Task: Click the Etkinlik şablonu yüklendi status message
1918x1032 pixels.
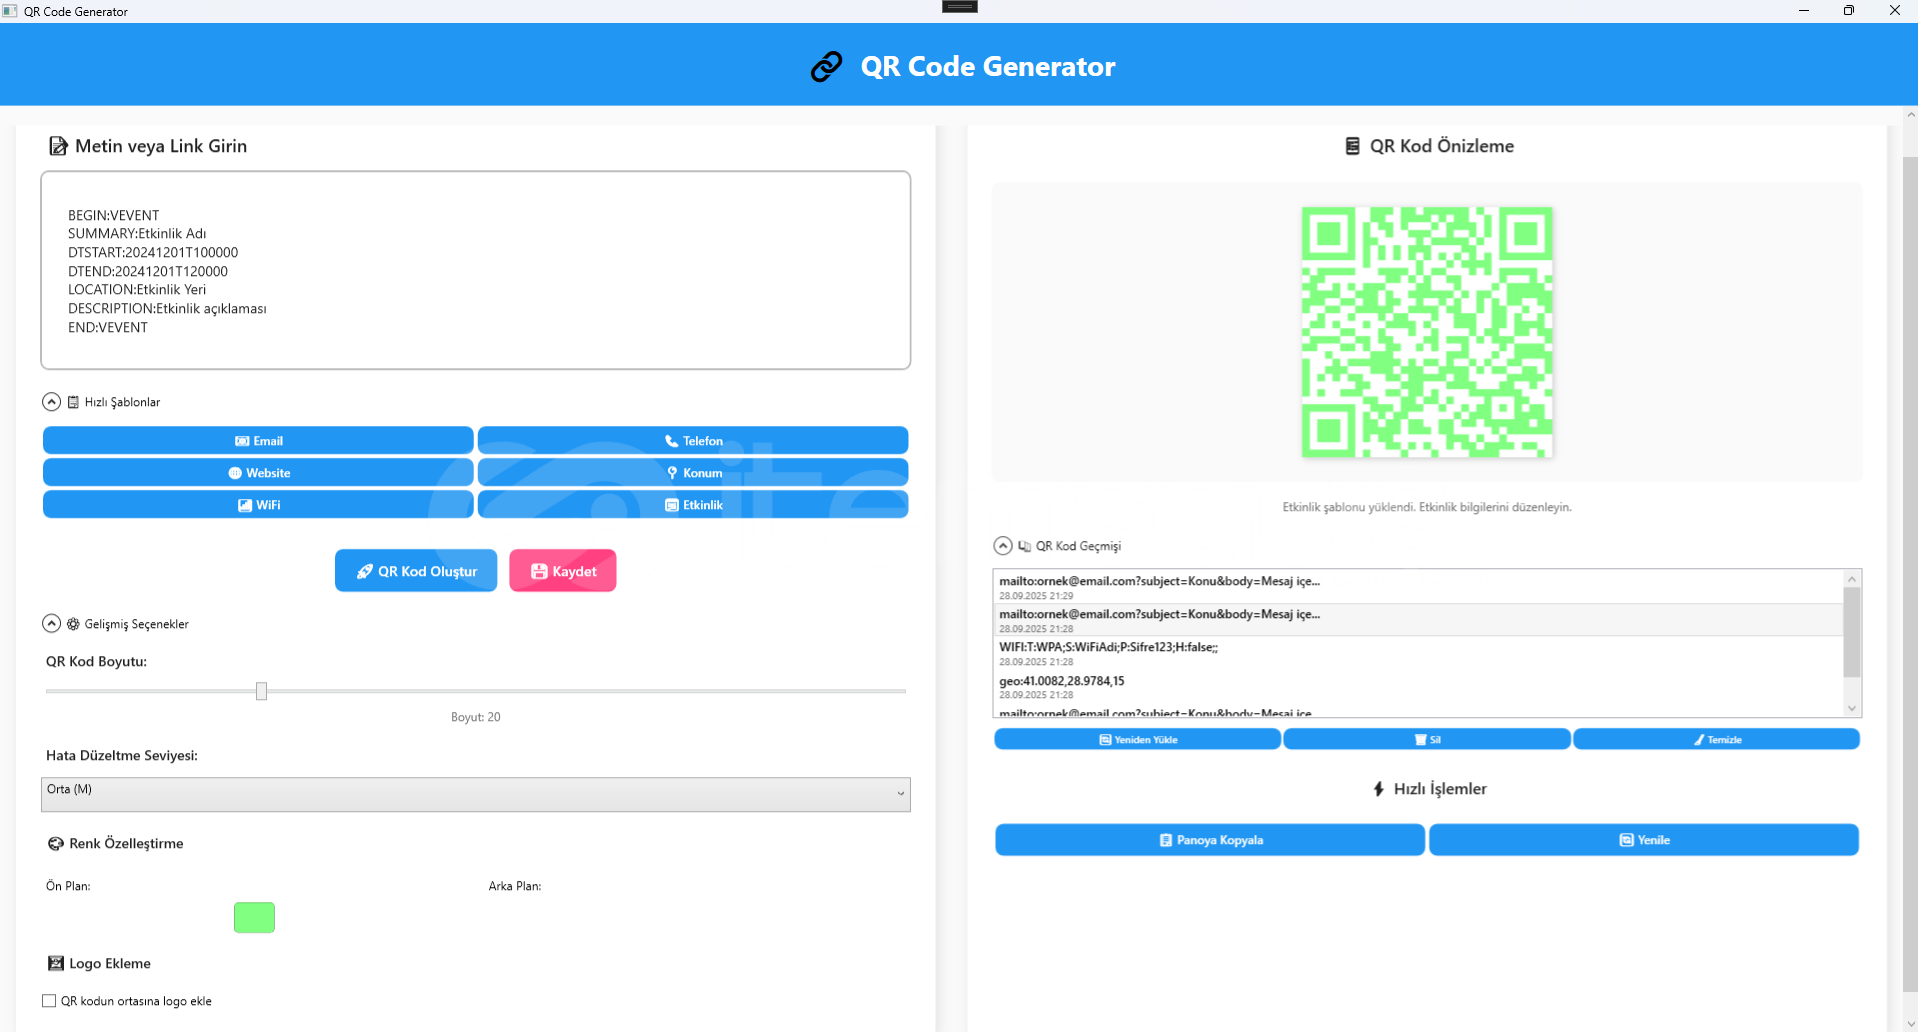Action: click(1427, 507)
